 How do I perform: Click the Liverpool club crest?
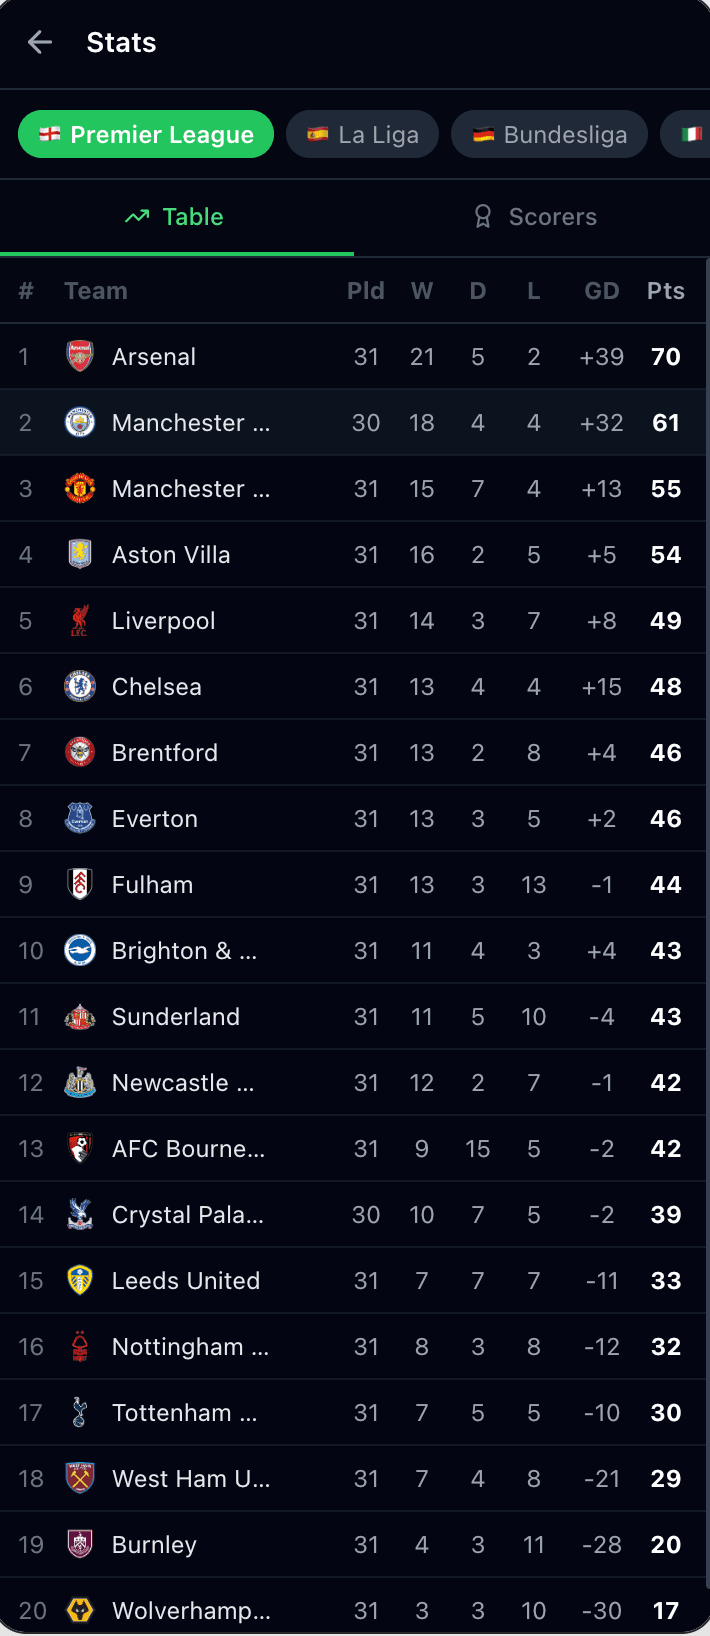[x=80, y=621]
